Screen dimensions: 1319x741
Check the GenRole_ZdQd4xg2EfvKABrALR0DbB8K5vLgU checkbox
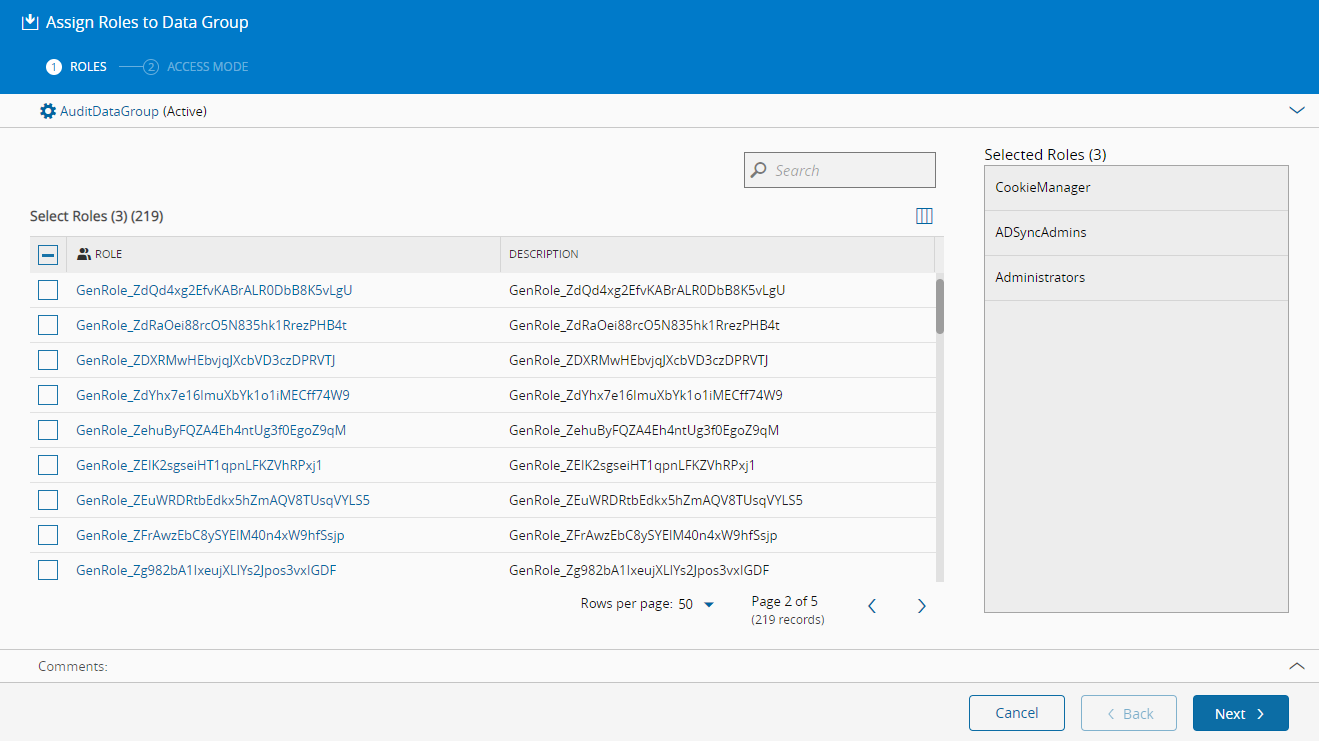(48, 290)
